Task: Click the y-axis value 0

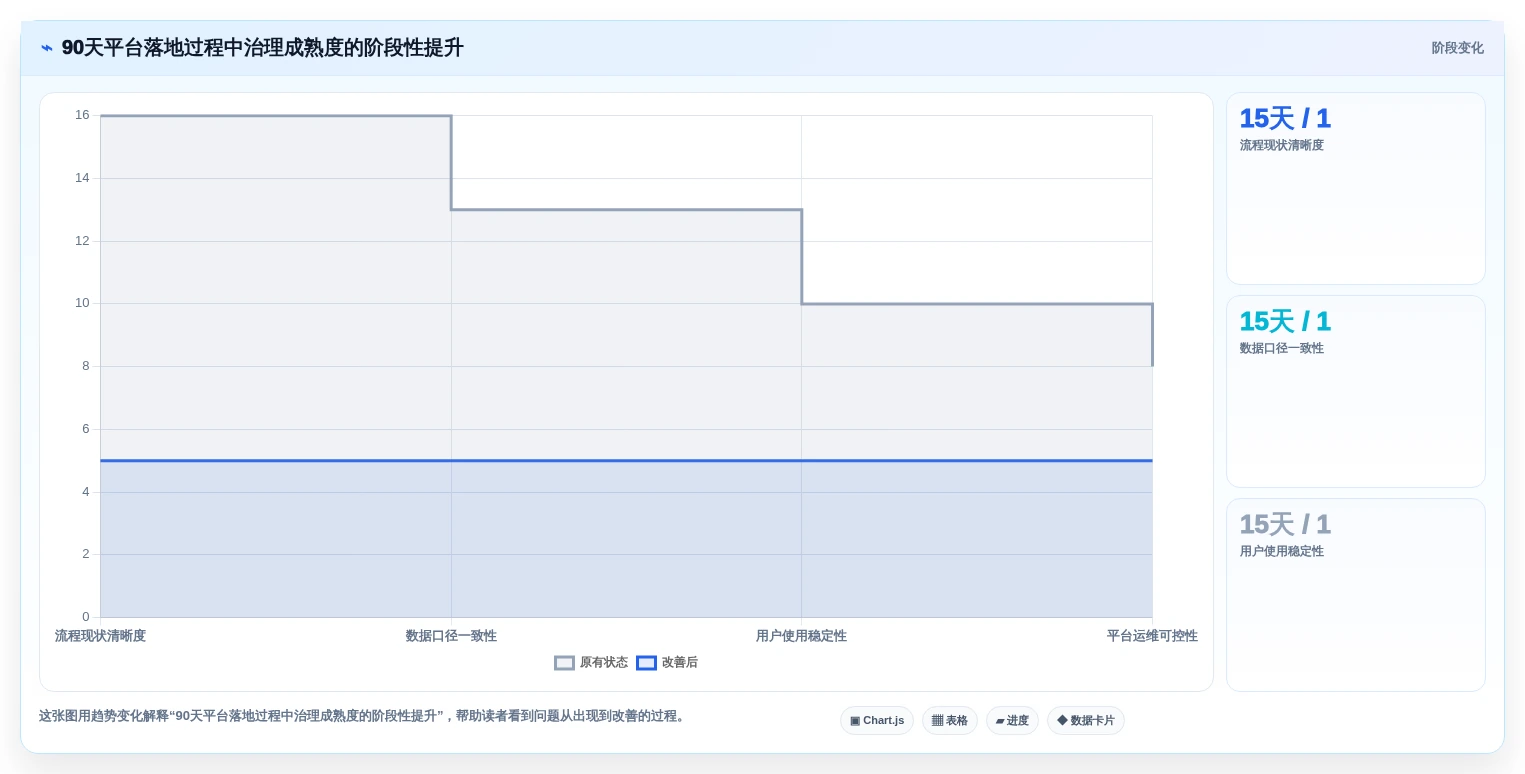Action: [x=86, y=617]
